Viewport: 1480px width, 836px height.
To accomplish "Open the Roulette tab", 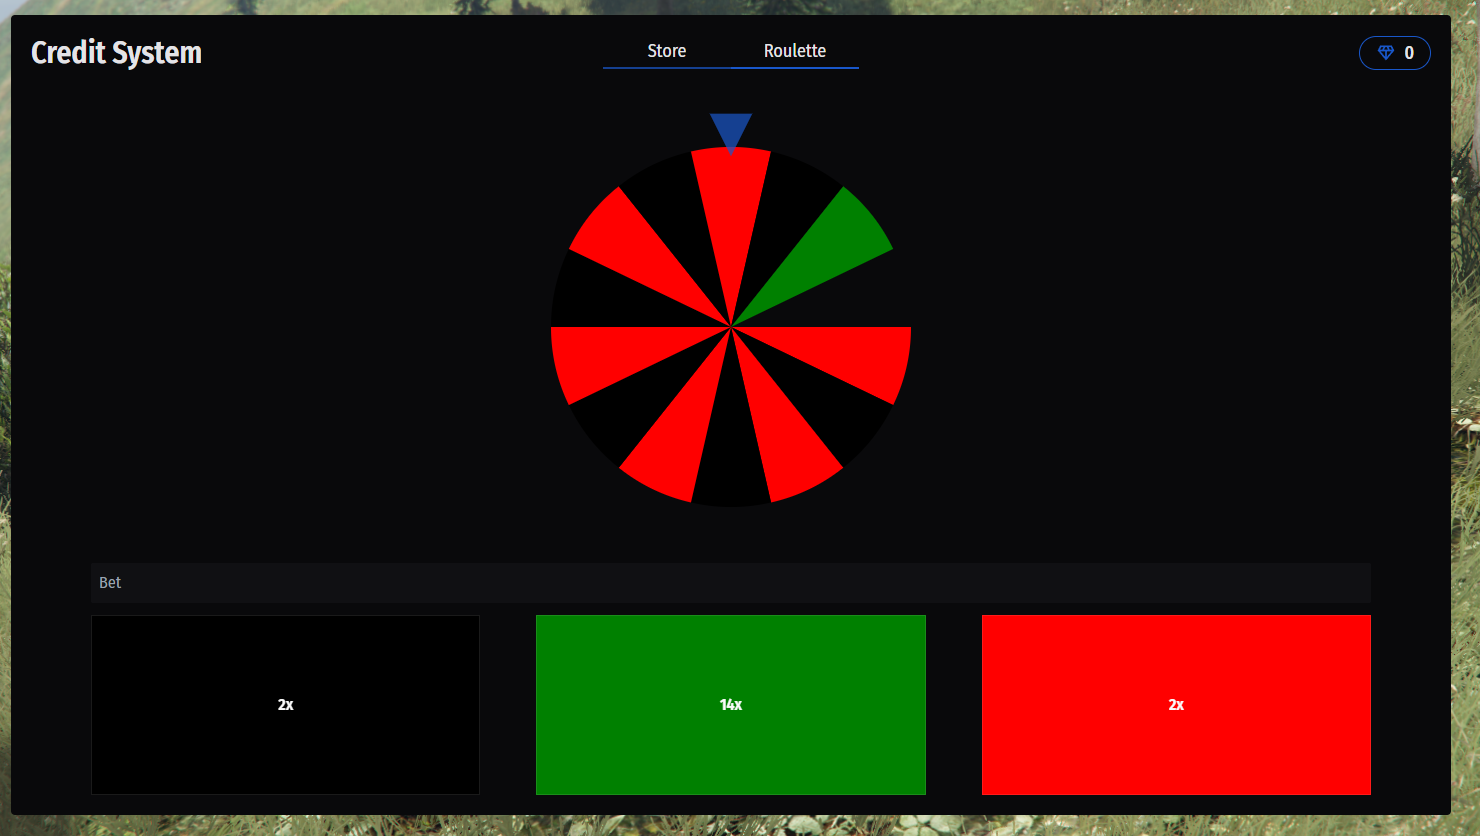I will (795, 51).
